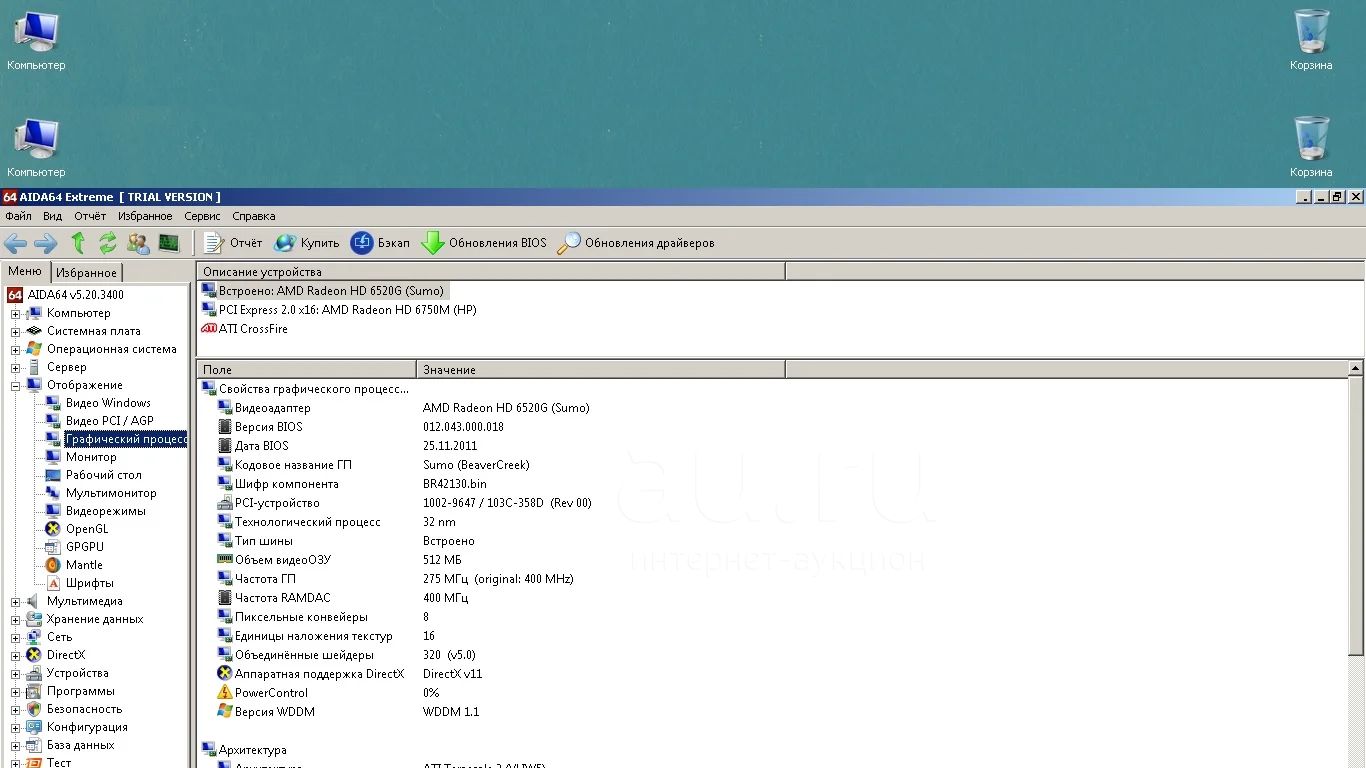Select the OpenGL tree item
1366x768 pixels.
coord(77,529)
